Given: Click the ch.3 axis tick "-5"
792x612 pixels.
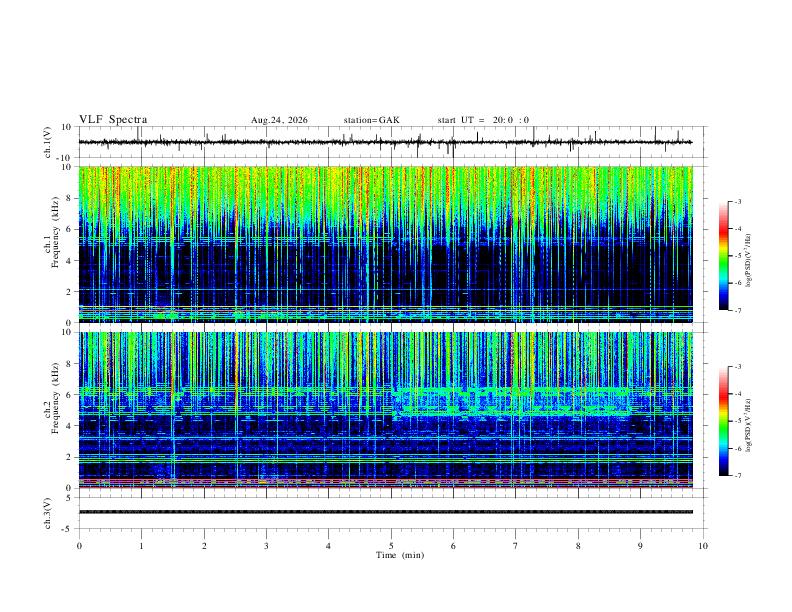Looking at the screenshot, I should pos(68,529).
